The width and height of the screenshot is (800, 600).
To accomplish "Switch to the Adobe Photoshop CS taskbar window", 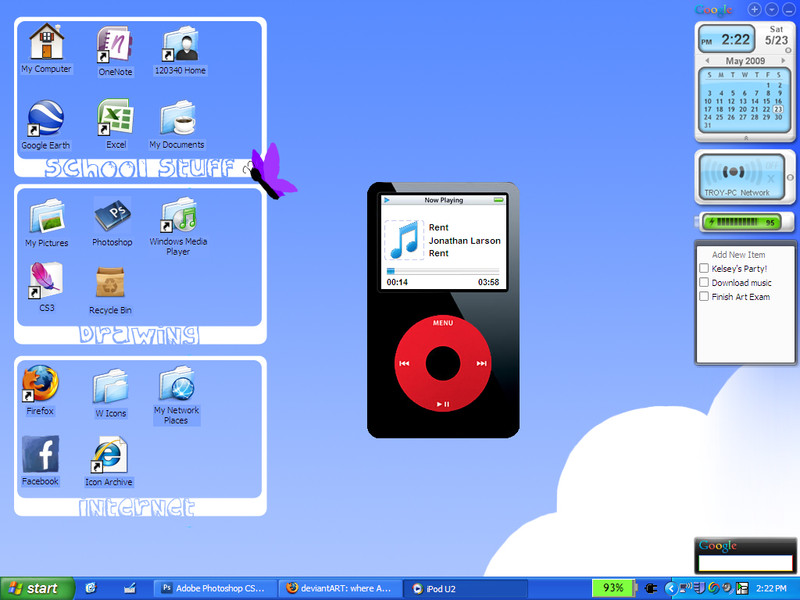I will click(215, 588).
